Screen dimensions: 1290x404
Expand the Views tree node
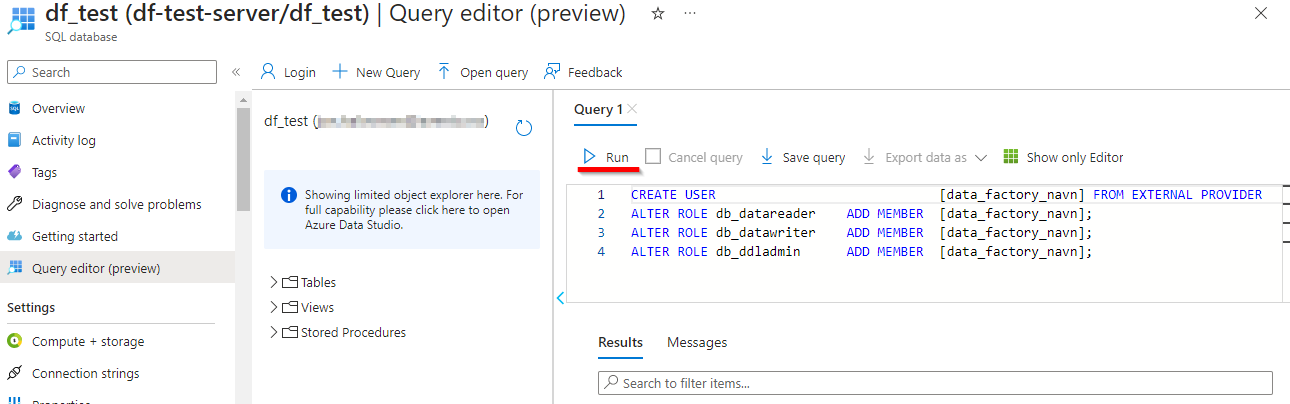[x=274, y=307]
